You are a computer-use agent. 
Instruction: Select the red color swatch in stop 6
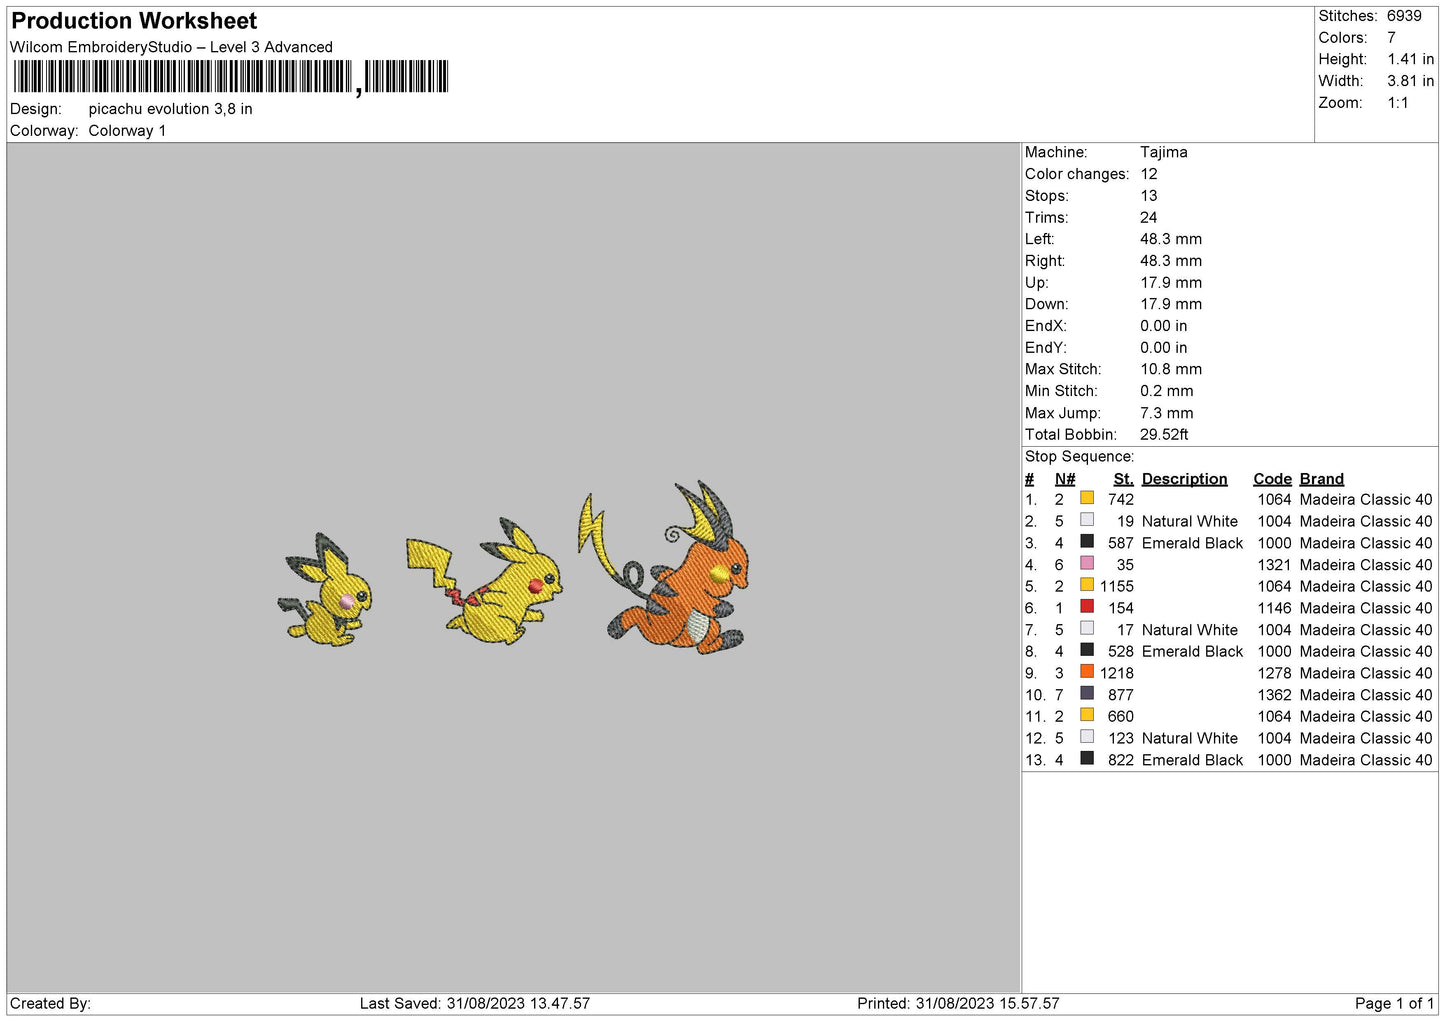1086,607
